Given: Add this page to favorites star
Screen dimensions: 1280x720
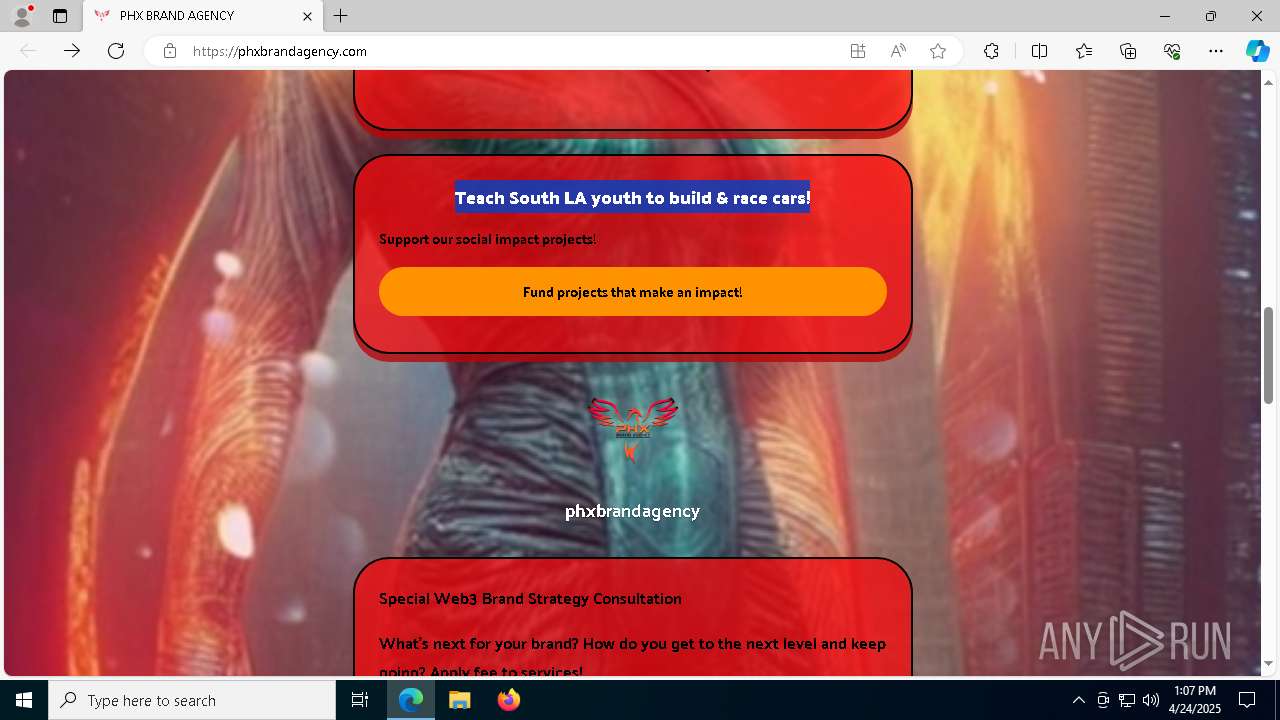Looking at the screenshot, I should (x=938, y=51).
